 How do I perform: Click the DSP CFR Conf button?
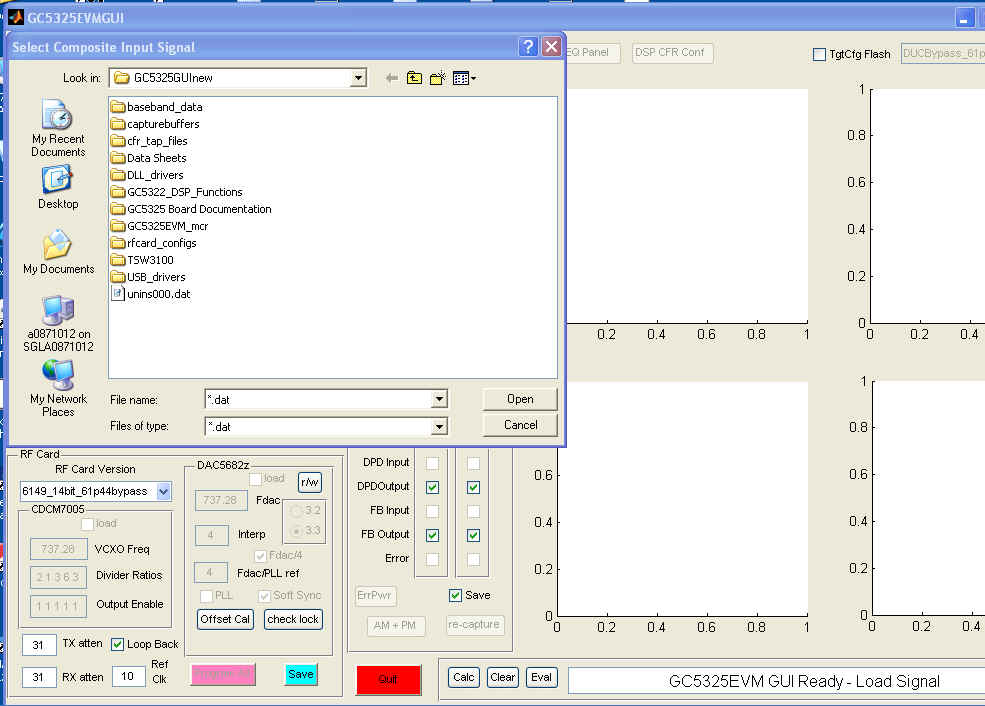tap(672, 53)
